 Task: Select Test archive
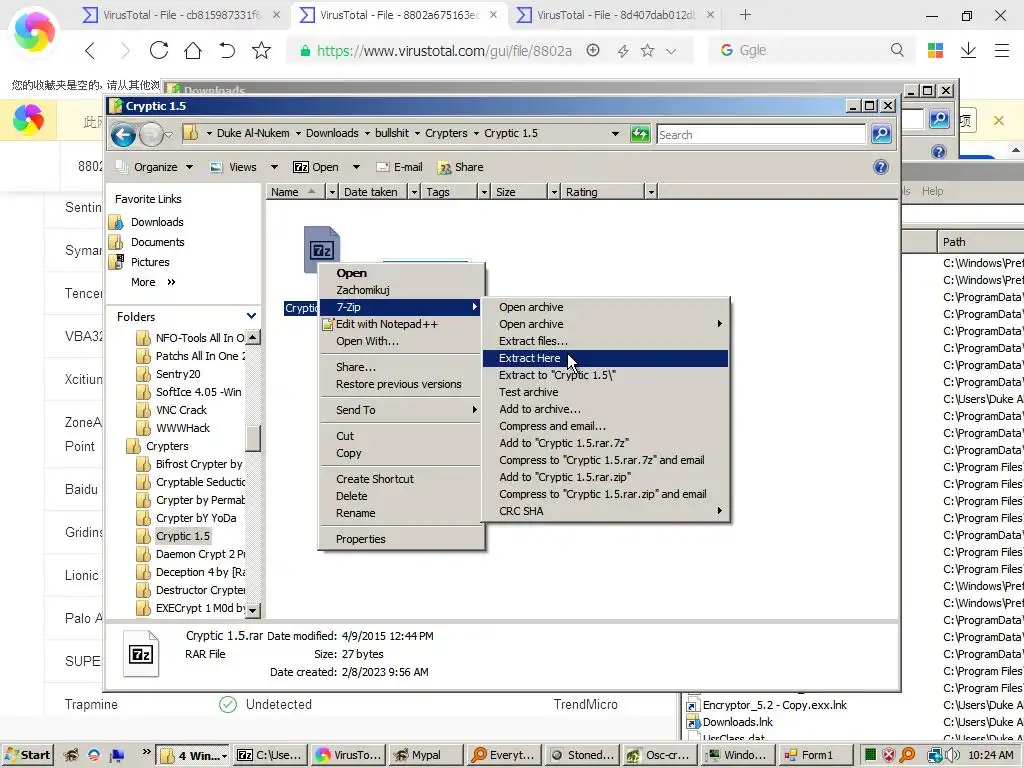[605, 392]
